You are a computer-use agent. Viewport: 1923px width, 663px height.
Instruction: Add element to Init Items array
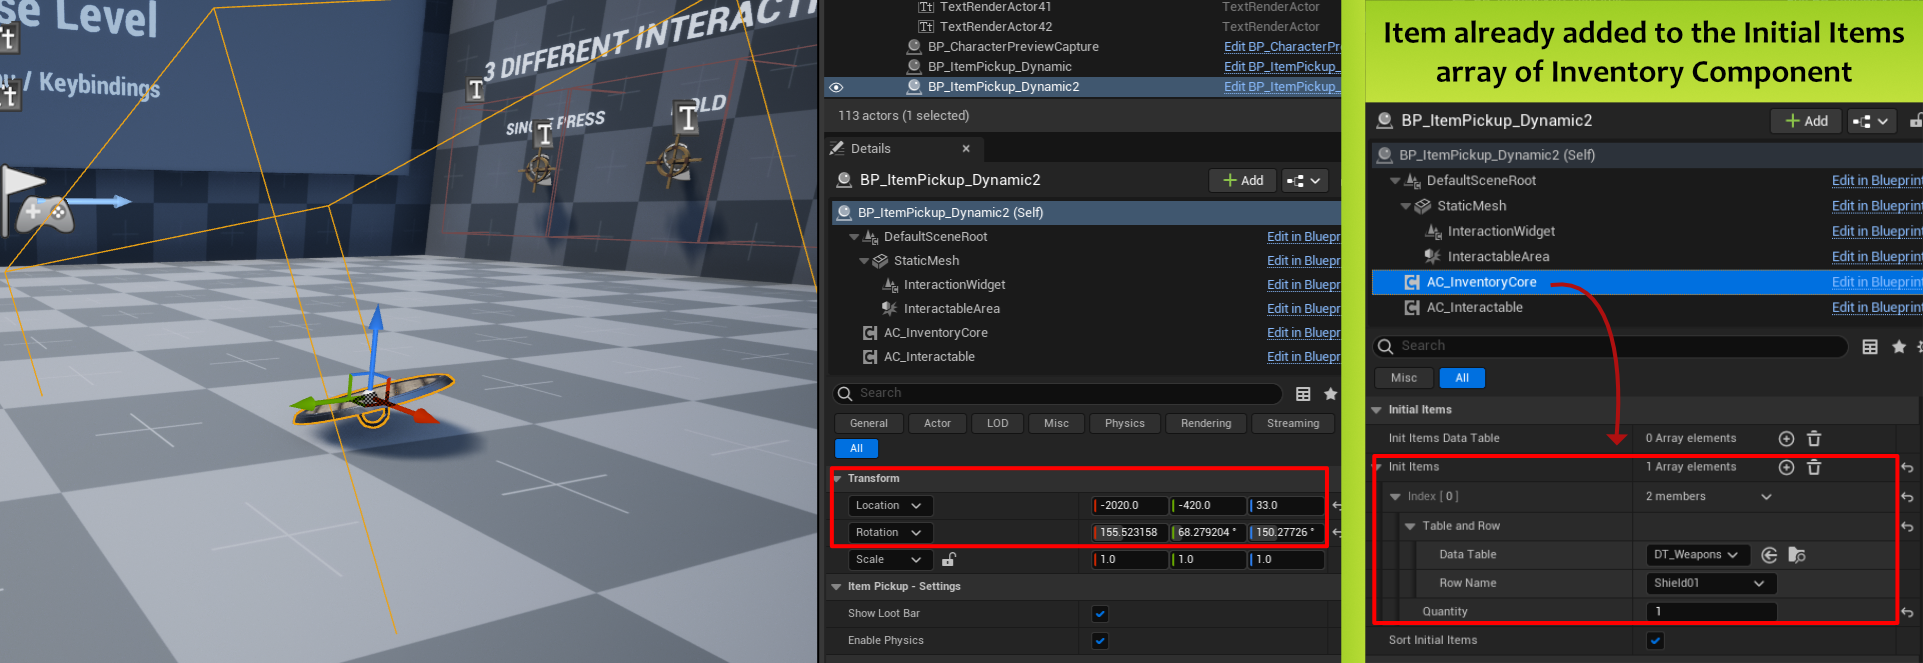1786,467
